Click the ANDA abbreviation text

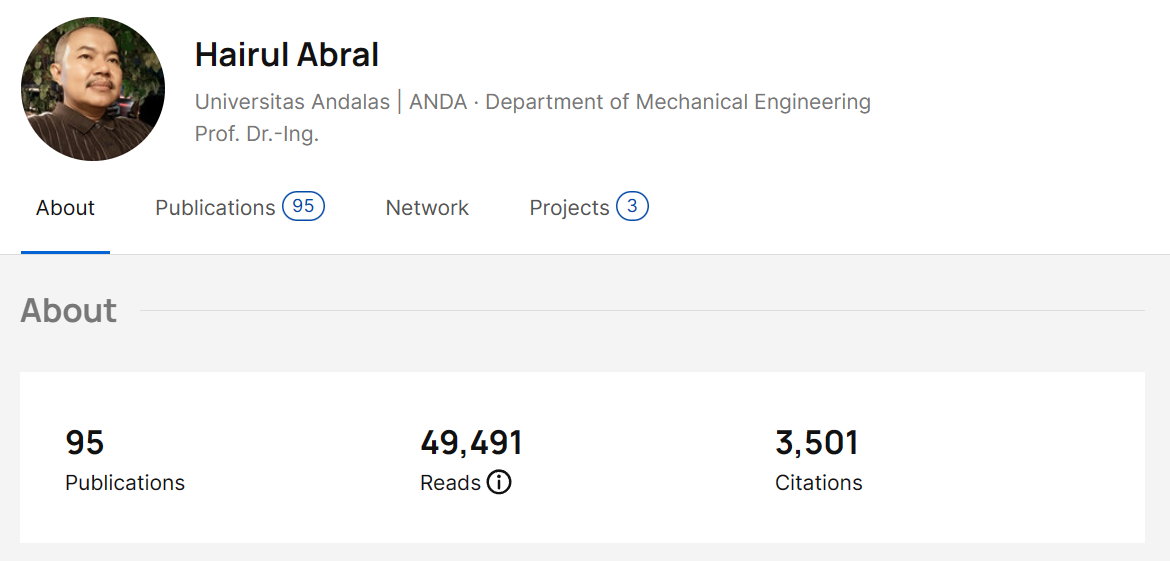coord(438,102)
